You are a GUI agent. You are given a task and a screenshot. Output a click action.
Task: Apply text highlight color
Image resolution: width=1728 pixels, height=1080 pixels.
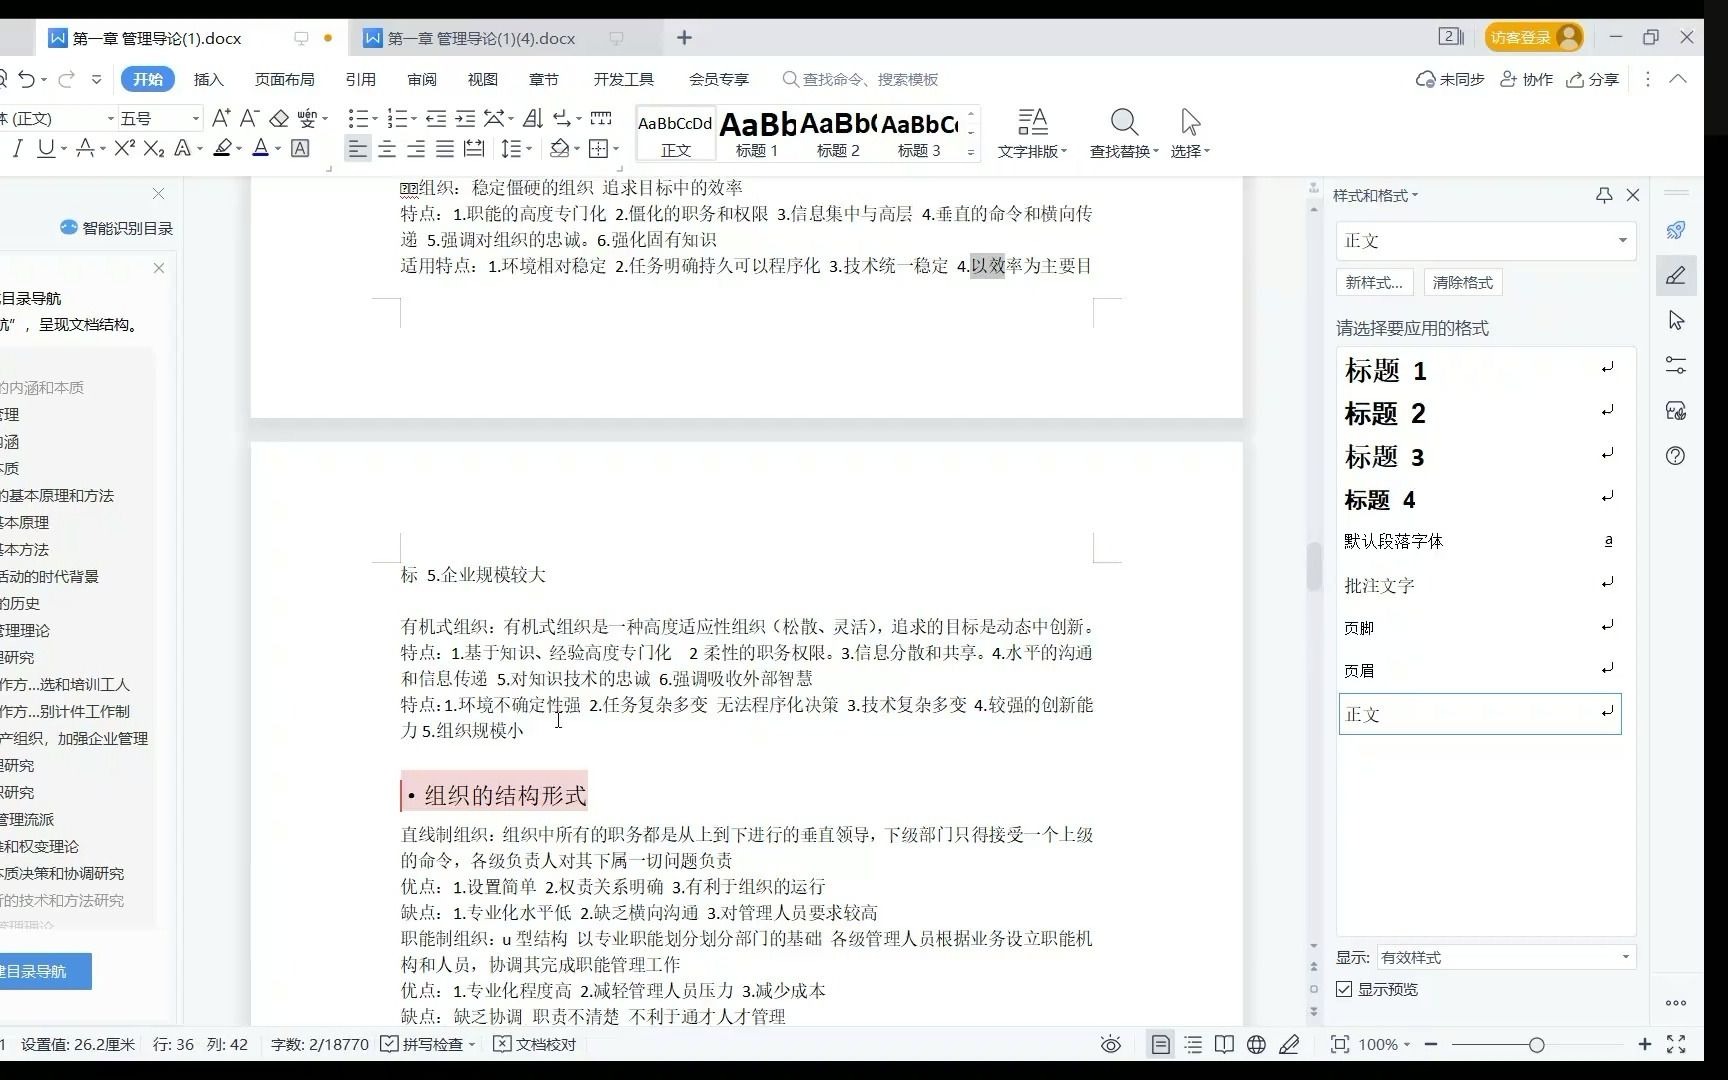point(222,148)
